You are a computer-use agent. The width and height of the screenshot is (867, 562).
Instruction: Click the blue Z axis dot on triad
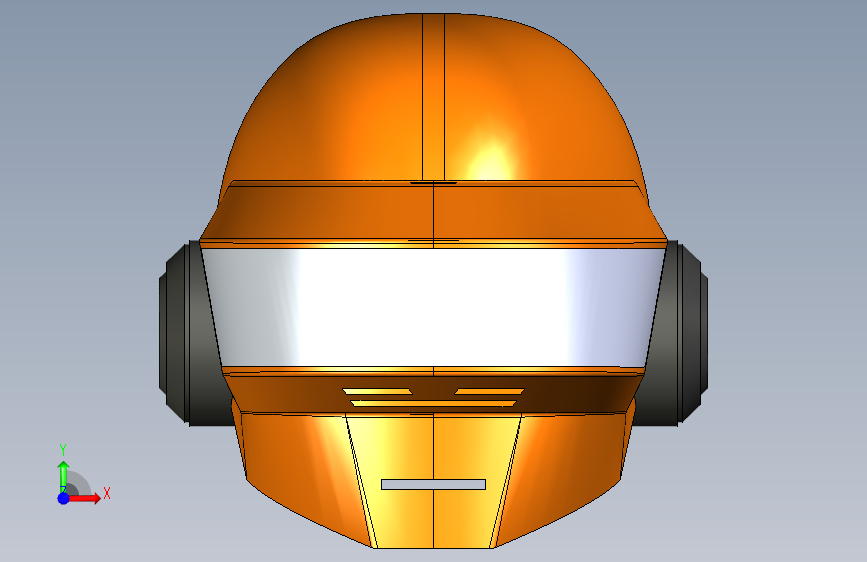coord(63,498)
